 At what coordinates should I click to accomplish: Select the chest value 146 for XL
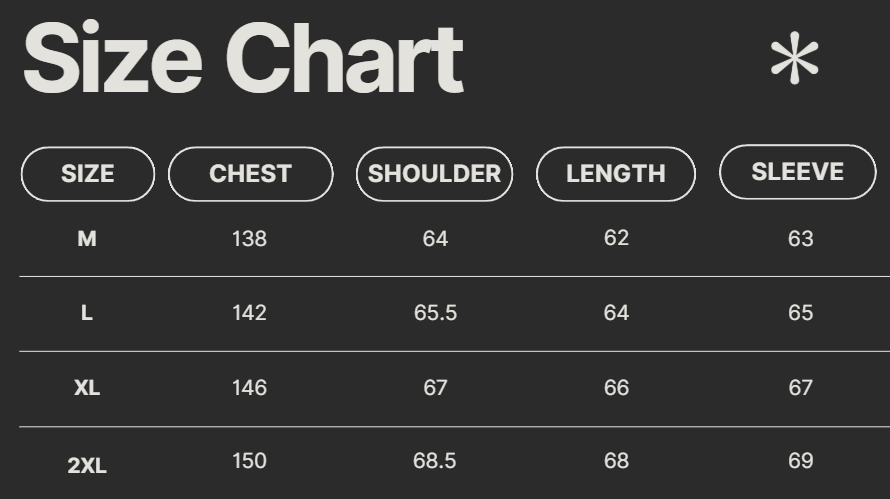249,388
